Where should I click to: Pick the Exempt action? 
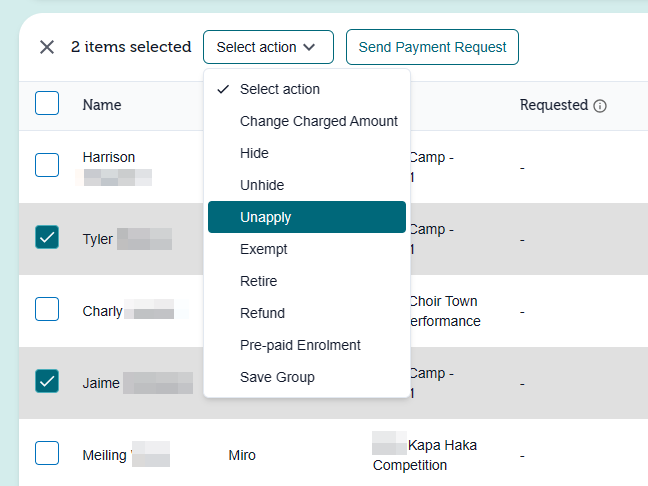(x=307, y=249)
